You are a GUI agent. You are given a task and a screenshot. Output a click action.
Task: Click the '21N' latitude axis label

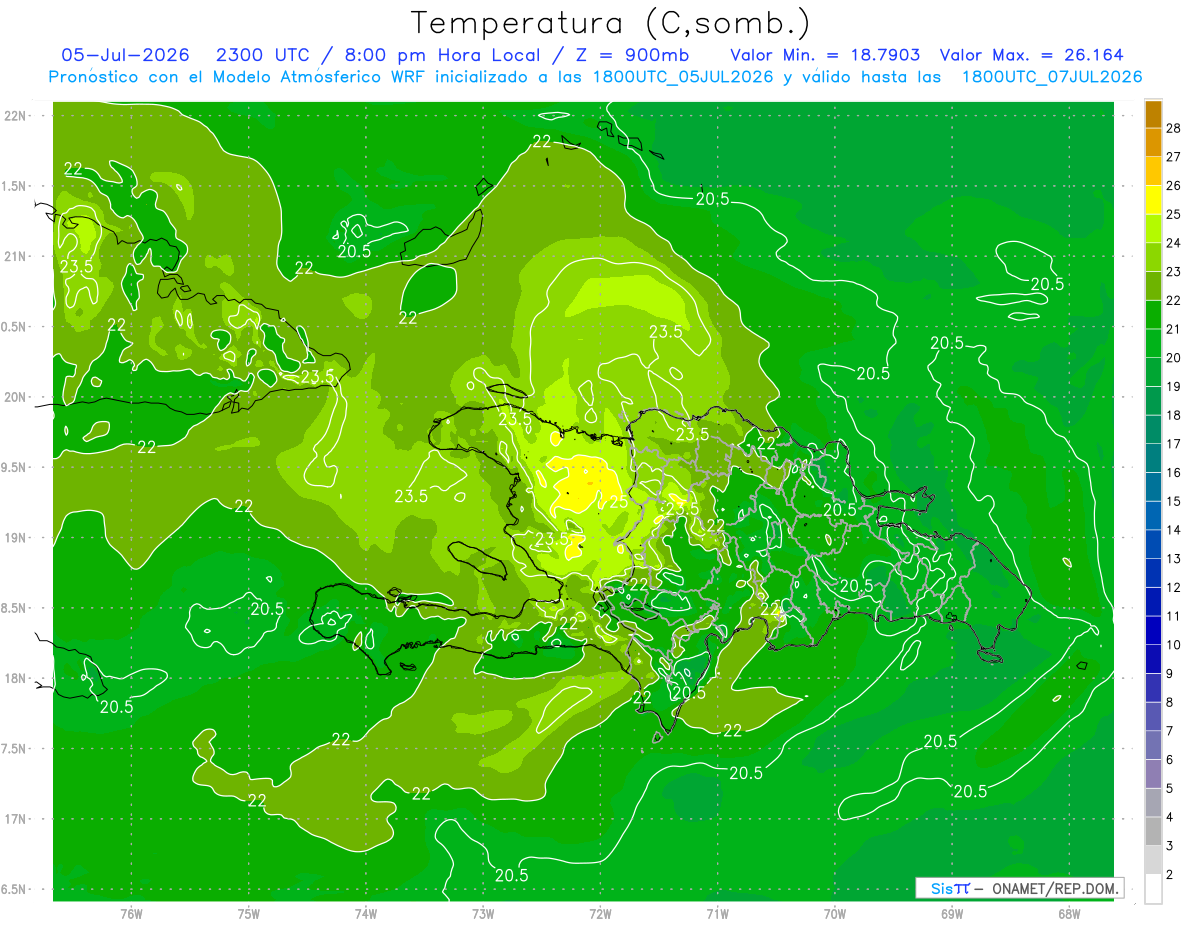[16, 257]
